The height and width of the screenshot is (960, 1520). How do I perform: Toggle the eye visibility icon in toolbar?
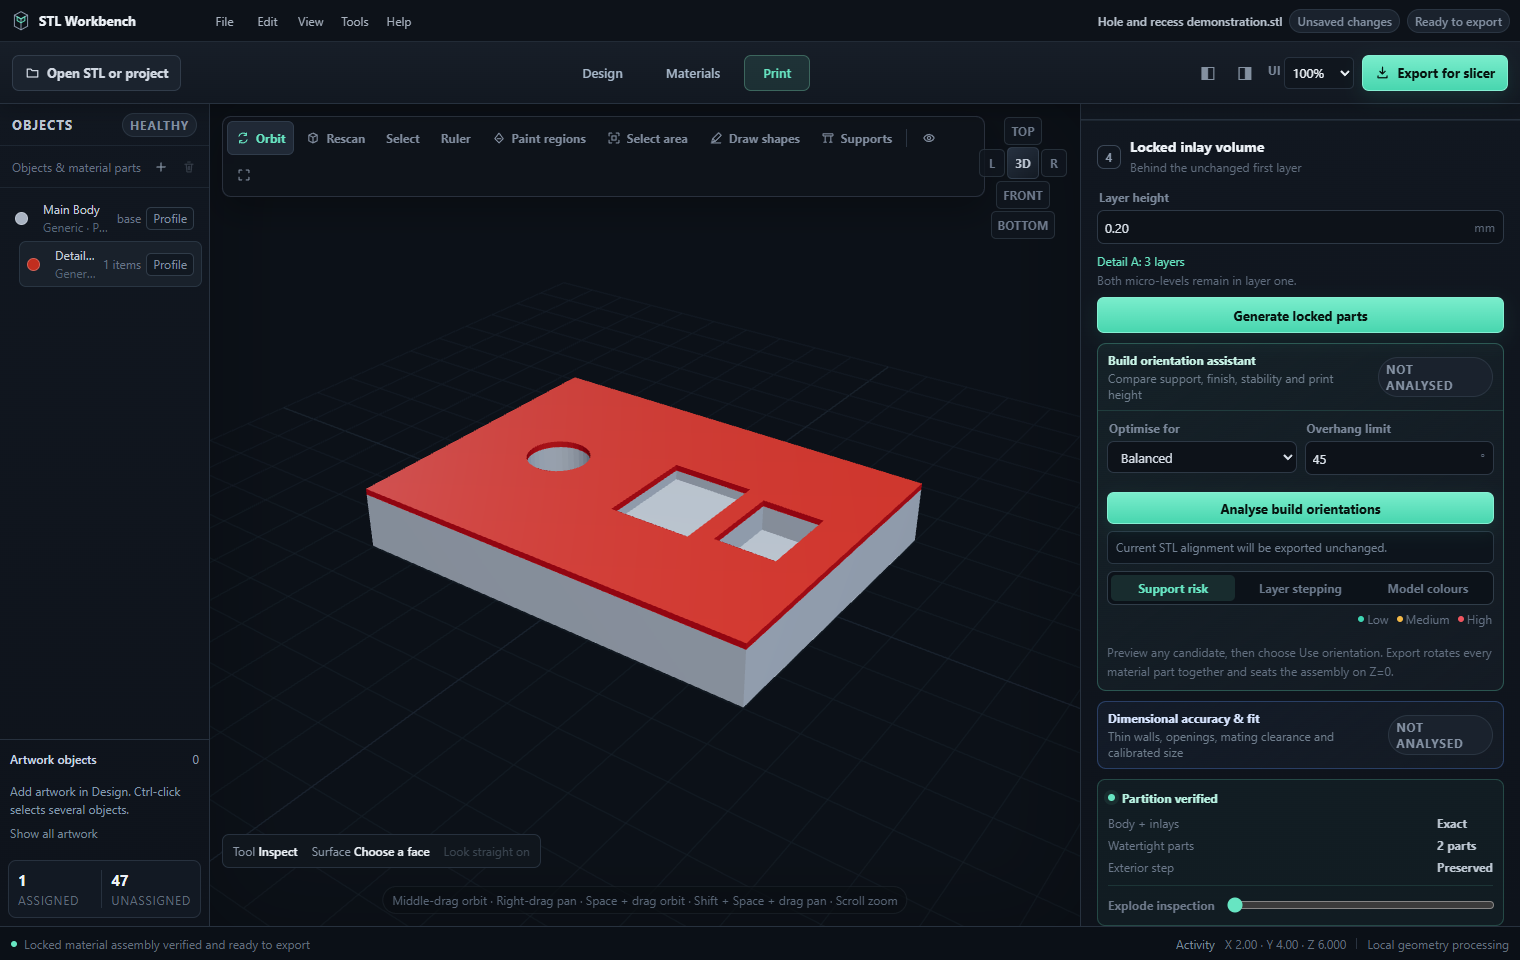[x=929, y=138]
